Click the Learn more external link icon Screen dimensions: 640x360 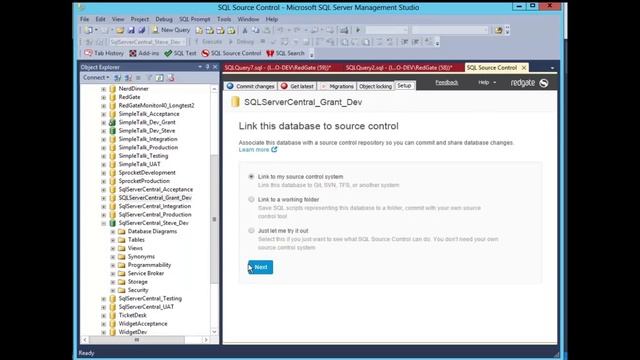coord(274,149)
